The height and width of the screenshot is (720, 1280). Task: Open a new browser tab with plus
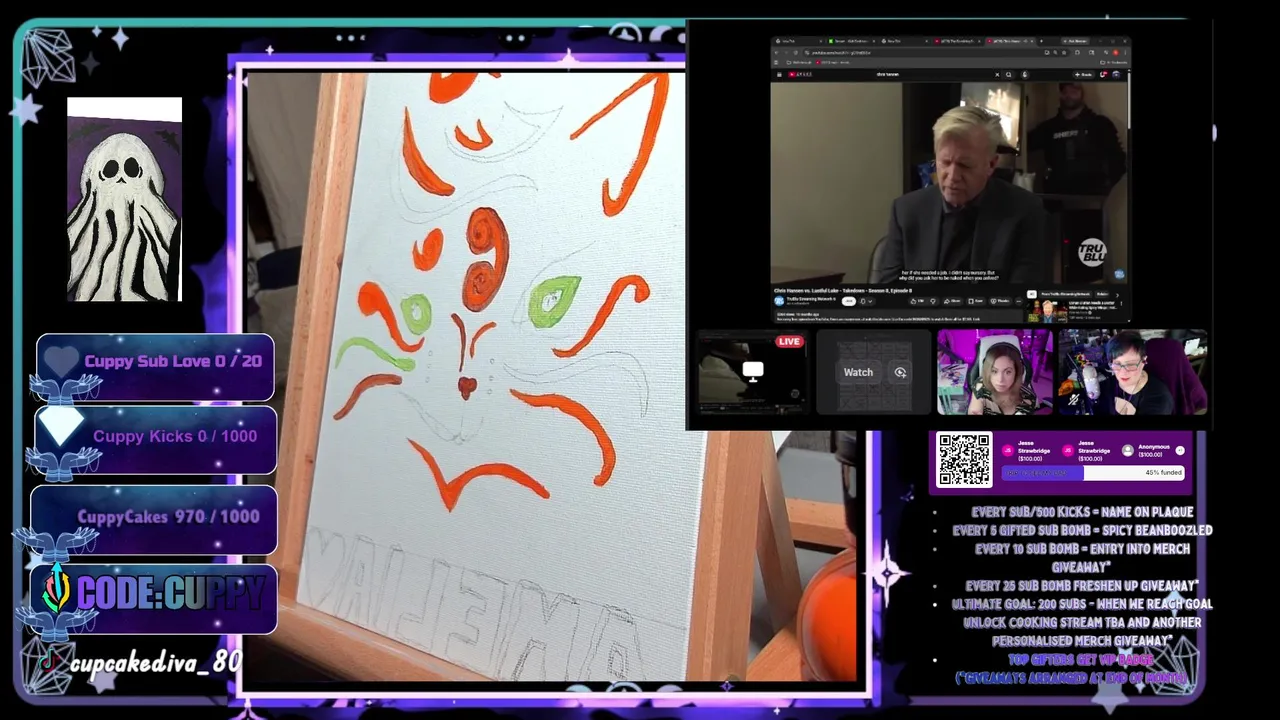pos(1041,41)
